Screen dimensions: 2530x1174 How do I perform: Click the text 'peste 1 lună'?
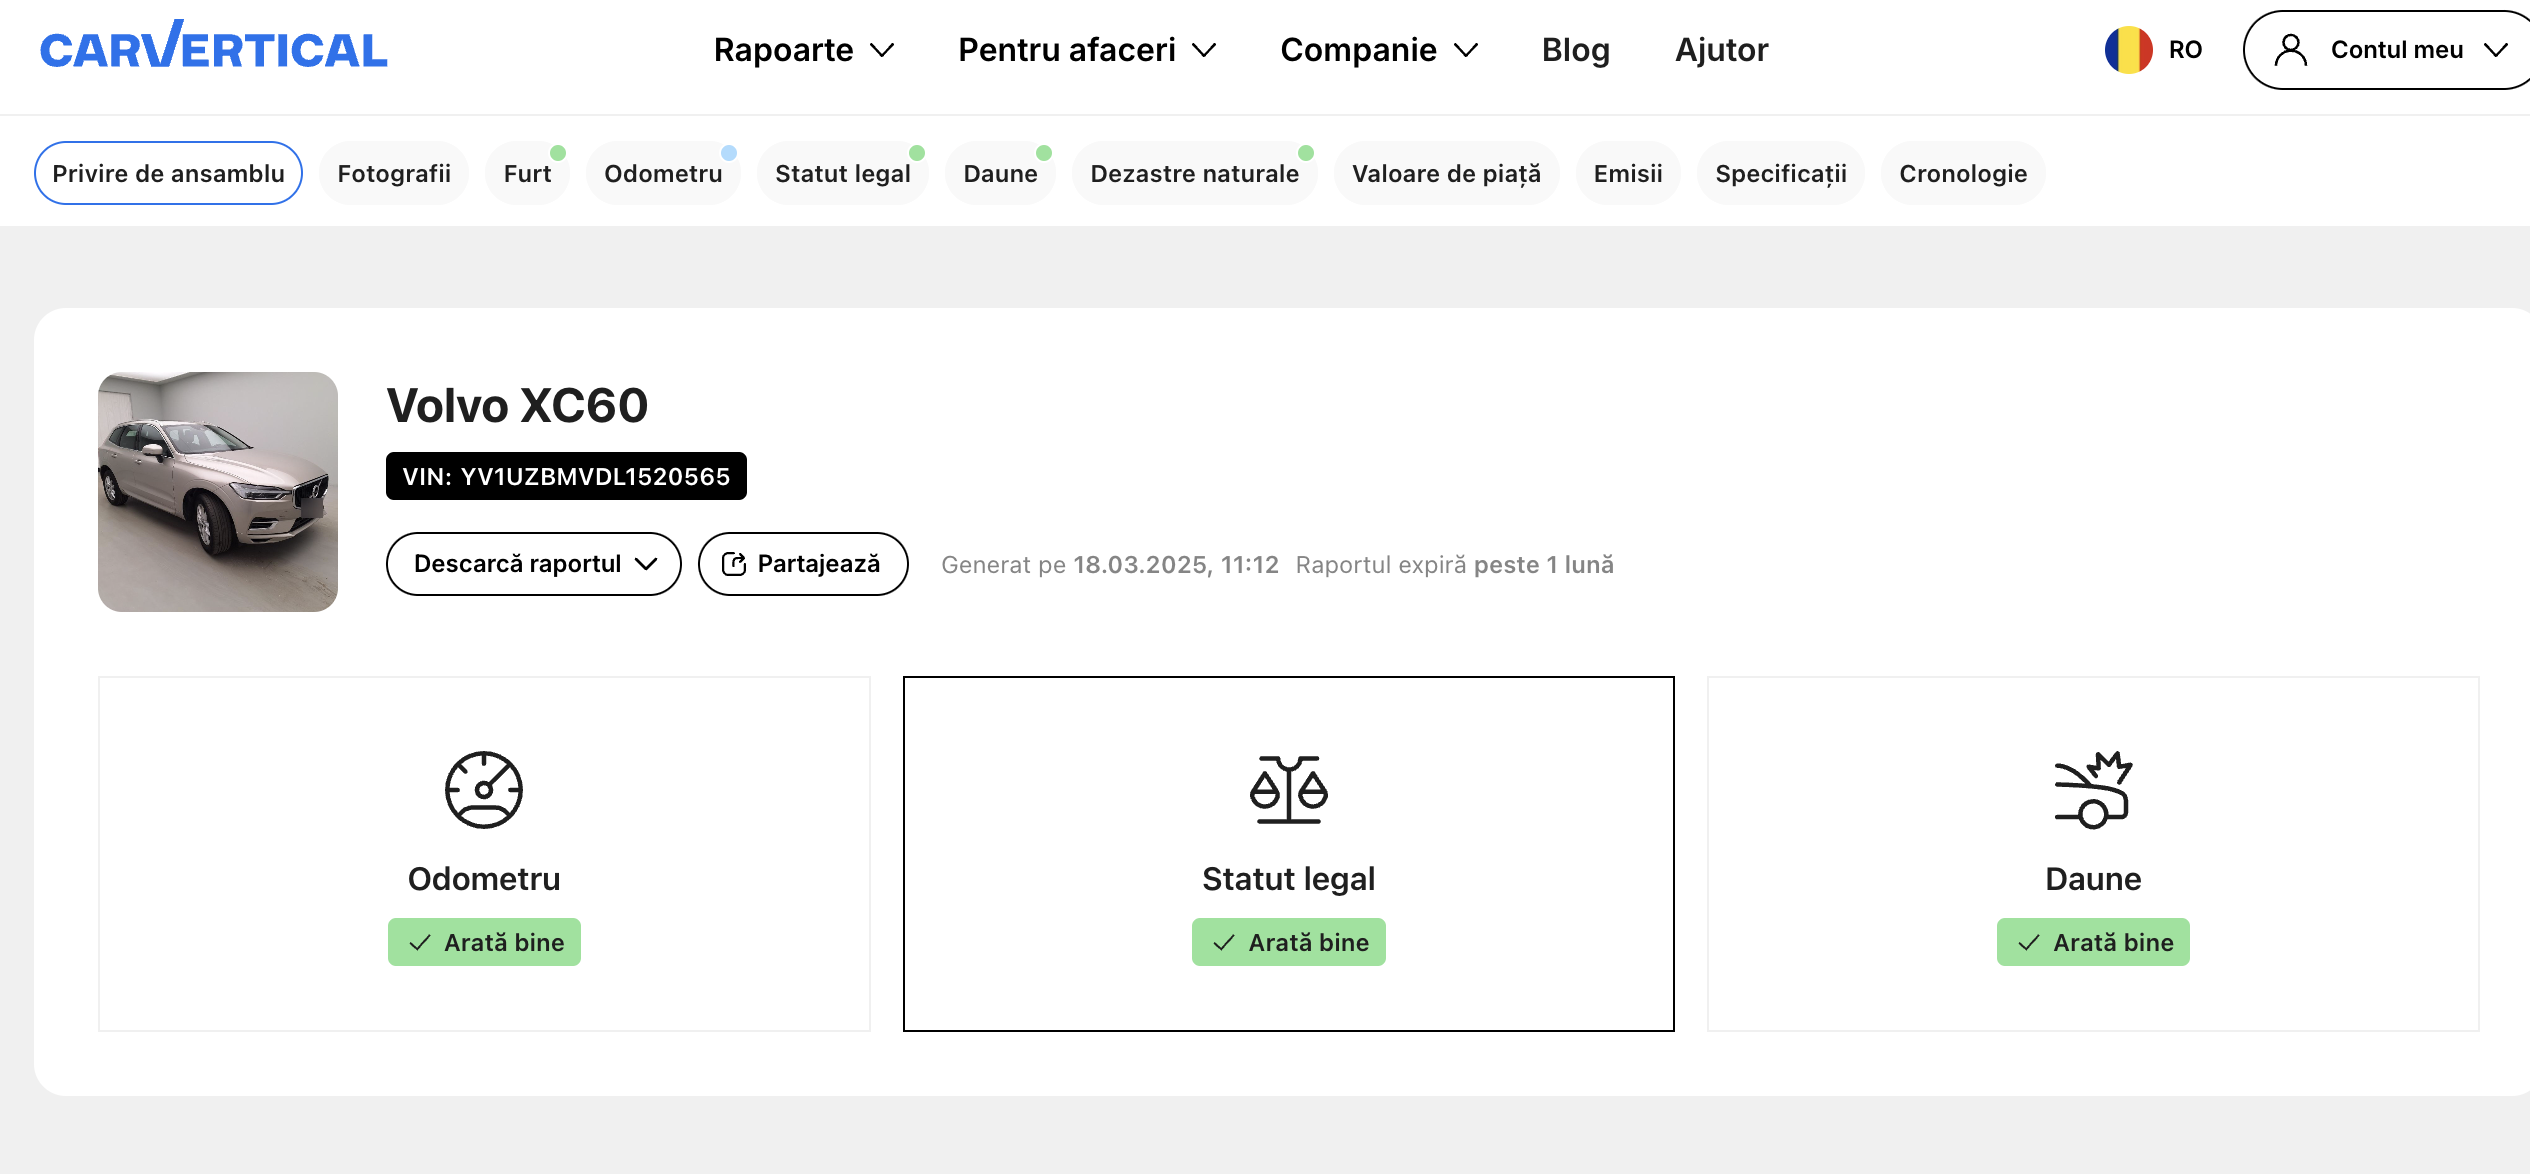[x=1544, y=565]
